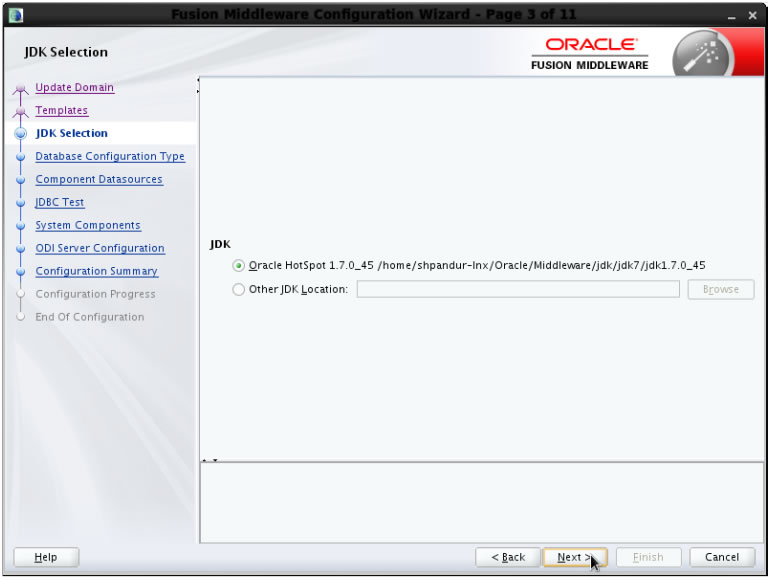This screenshot has height=580, width=773.
Task: Click the End Of Configuration label
Action: 90,317
